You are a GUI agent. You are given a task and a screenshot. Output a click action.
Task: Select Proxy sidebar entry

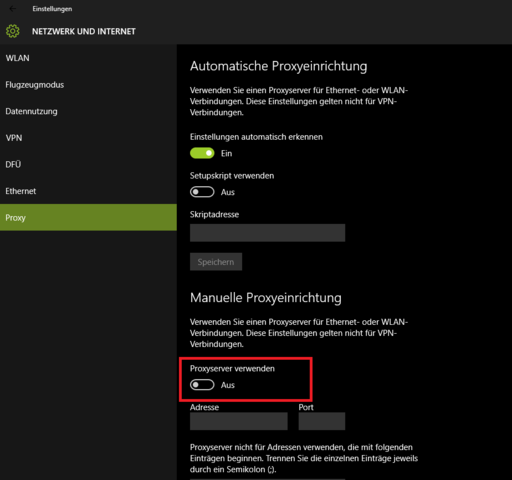[x=88, y=217]
